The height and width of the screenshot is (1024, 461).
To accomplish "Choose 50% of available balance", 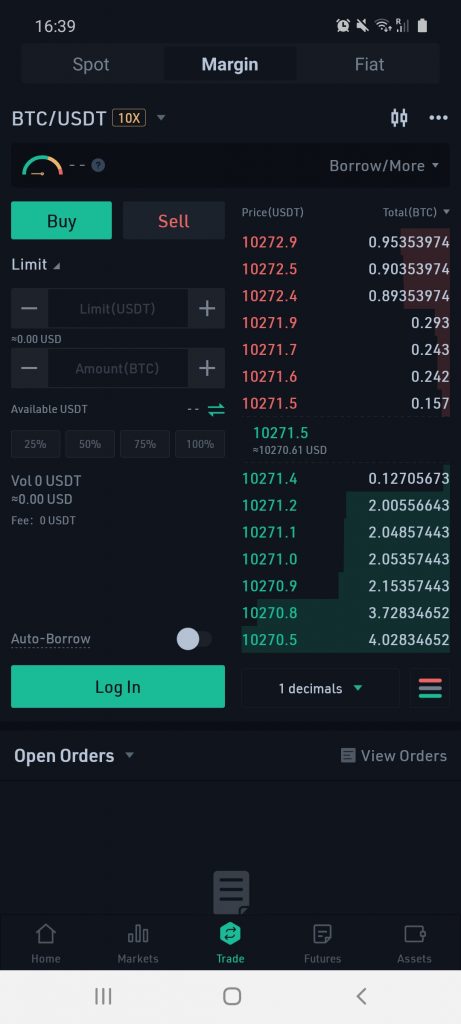I will [90, 444].
